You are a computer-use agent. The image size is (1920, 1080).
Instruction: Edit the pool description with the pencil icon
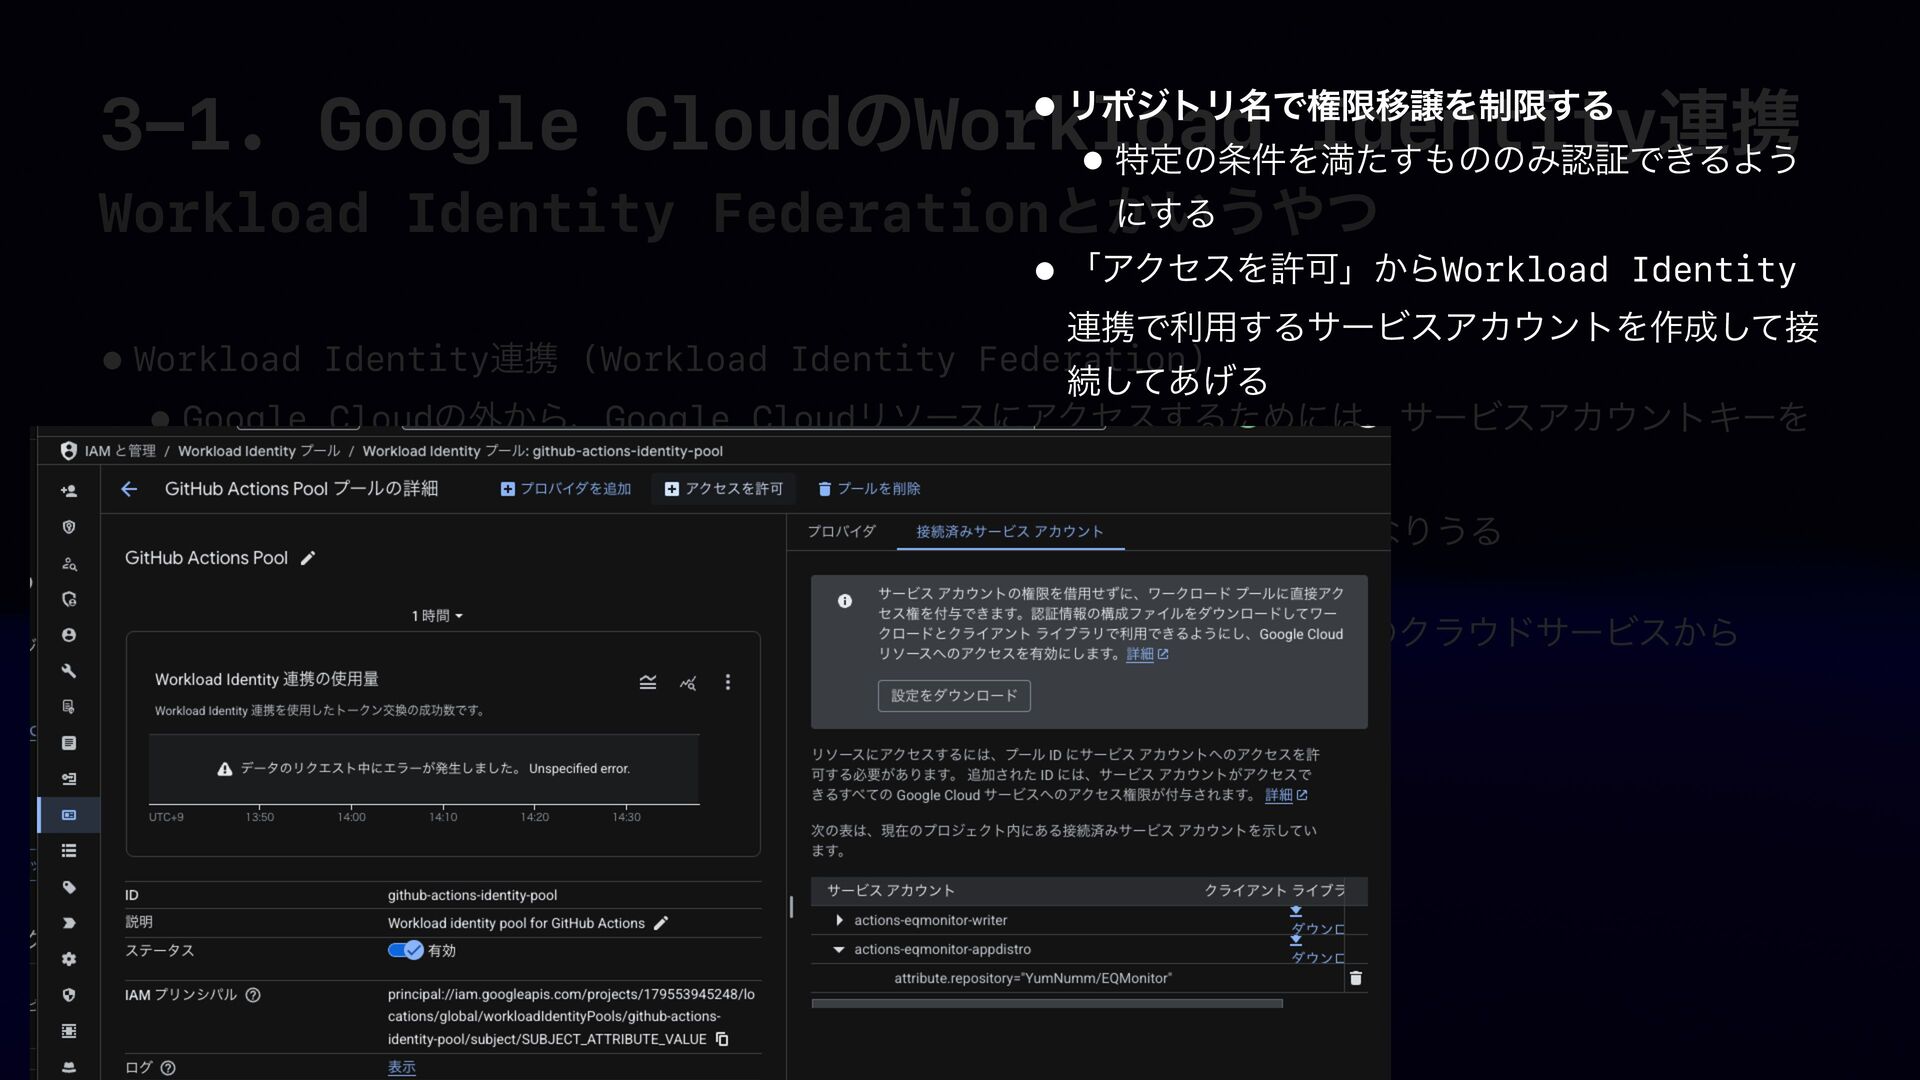660,923
